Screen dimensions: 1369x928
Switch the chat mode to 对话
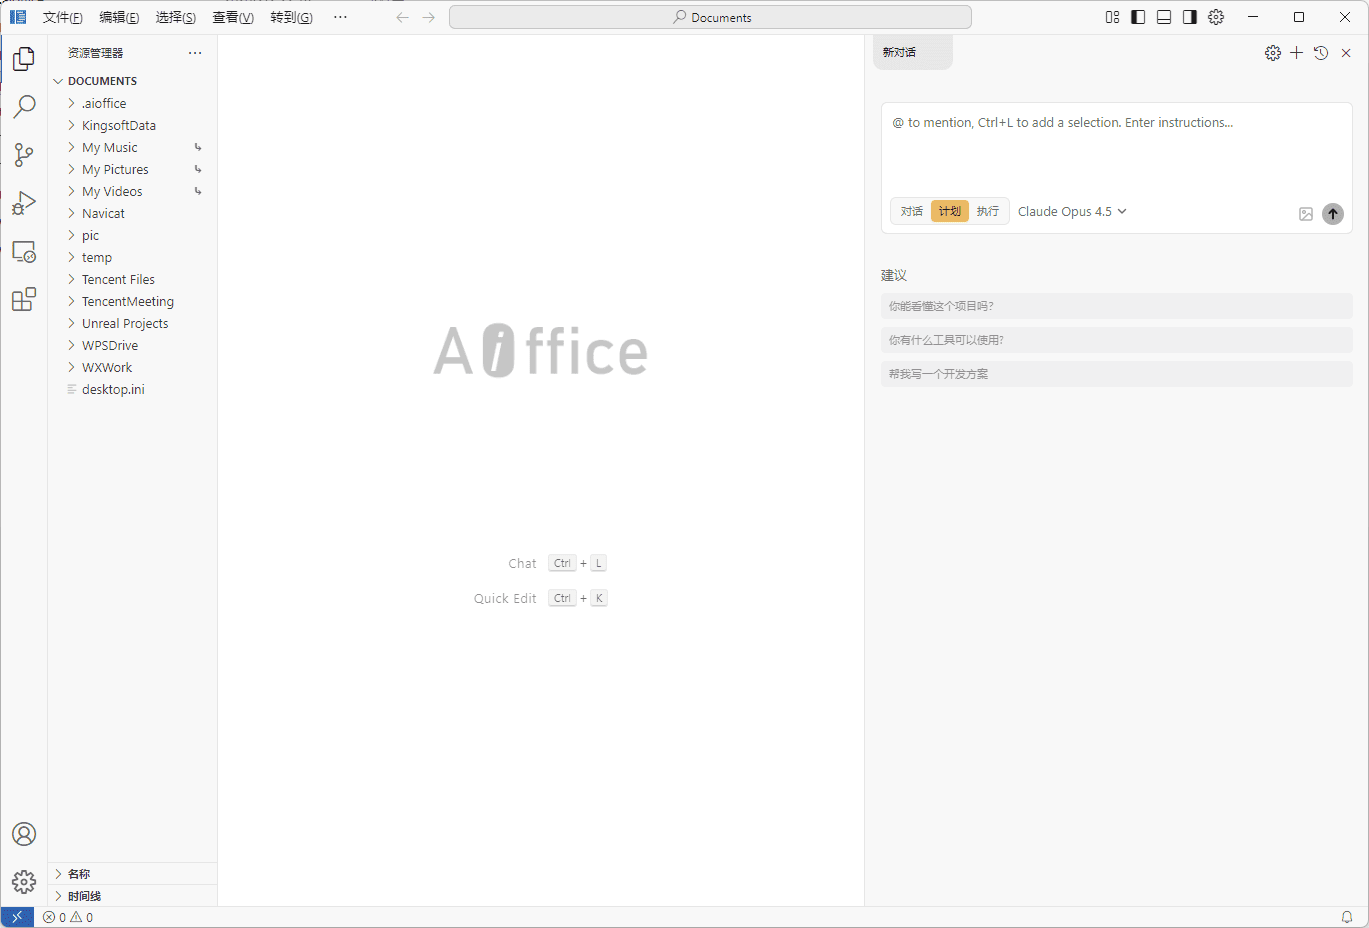click(x=911, y=211)
